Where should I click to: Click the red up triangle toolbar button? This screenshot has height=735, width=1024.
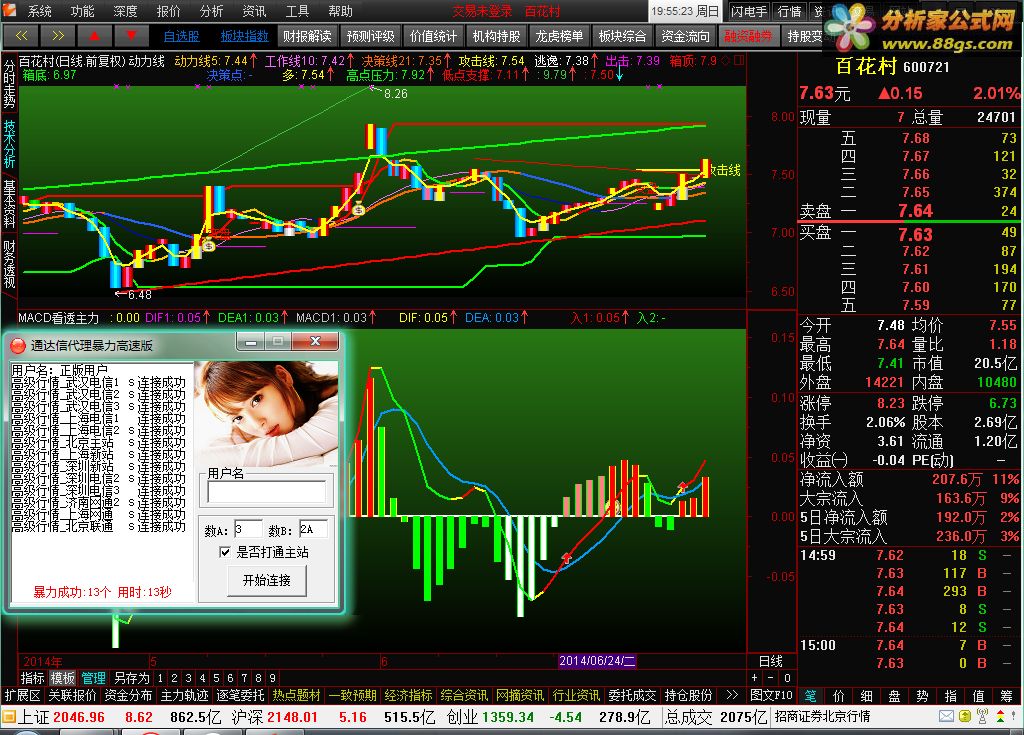point(94,36)
